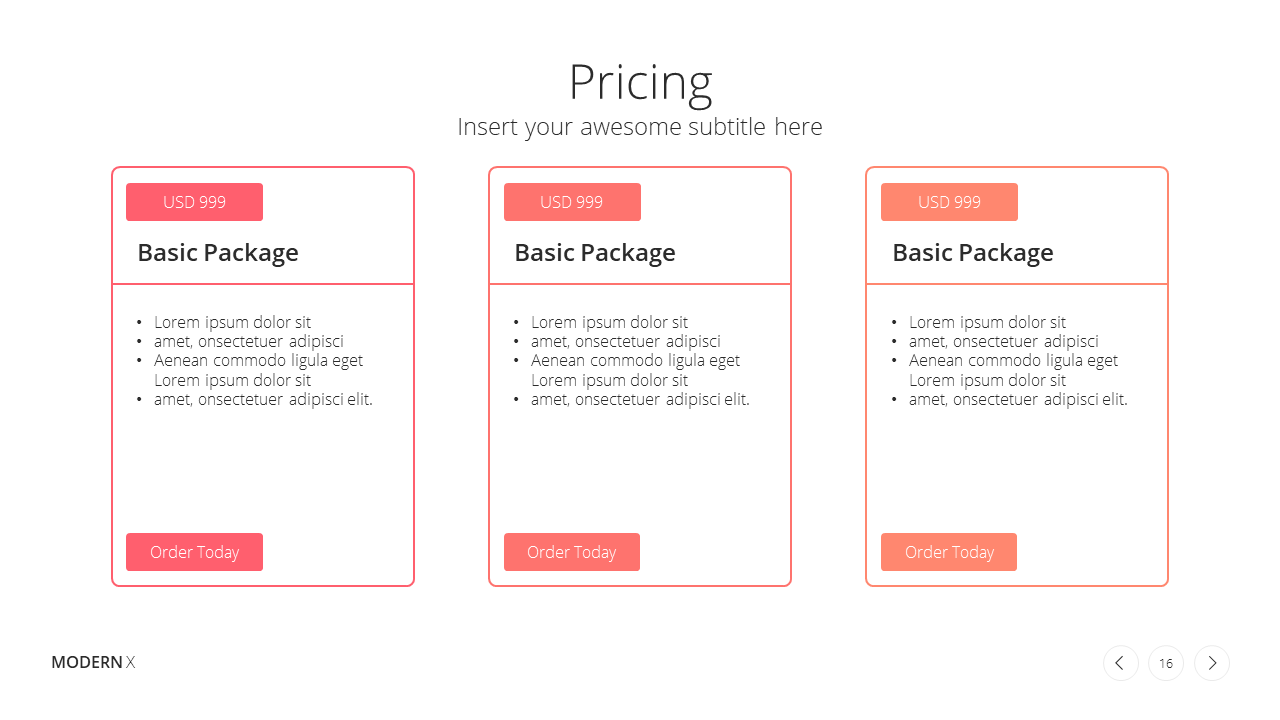
Task: Select the Basic Package heading in first card
Action: point(218,253)
